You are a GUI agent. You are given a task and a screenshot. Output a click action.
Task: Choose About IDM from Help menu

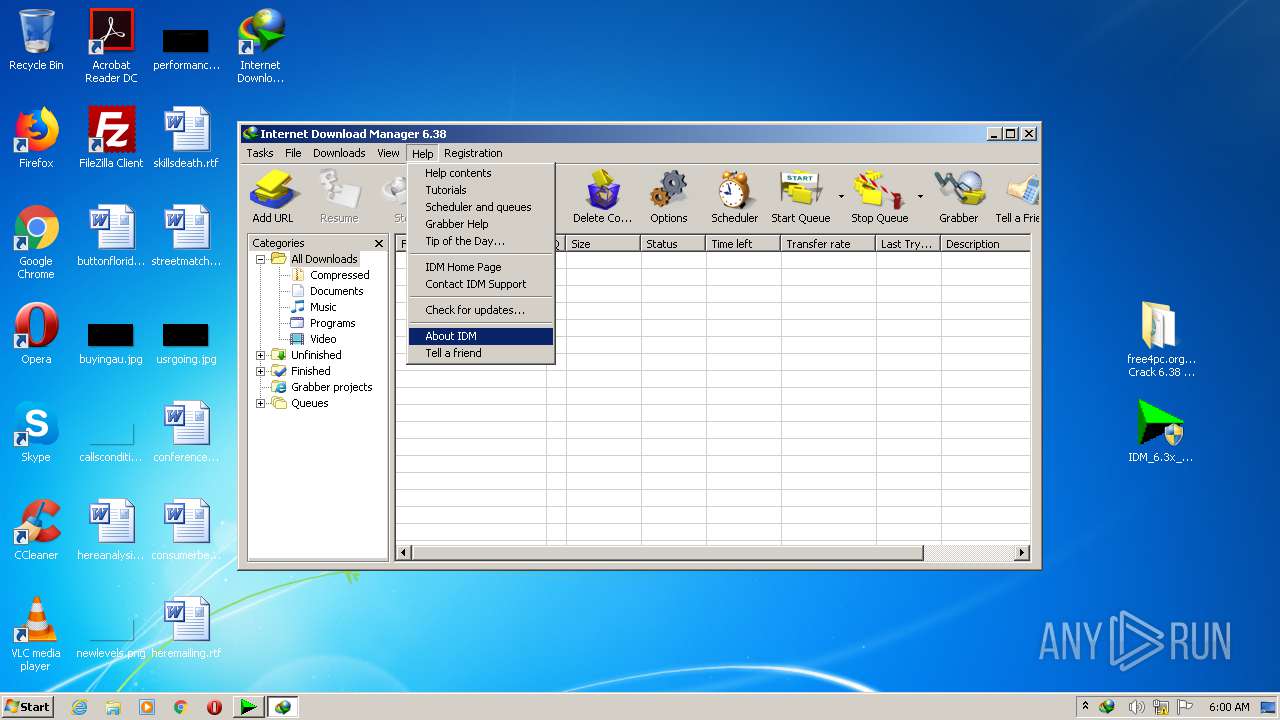point(481,336)
